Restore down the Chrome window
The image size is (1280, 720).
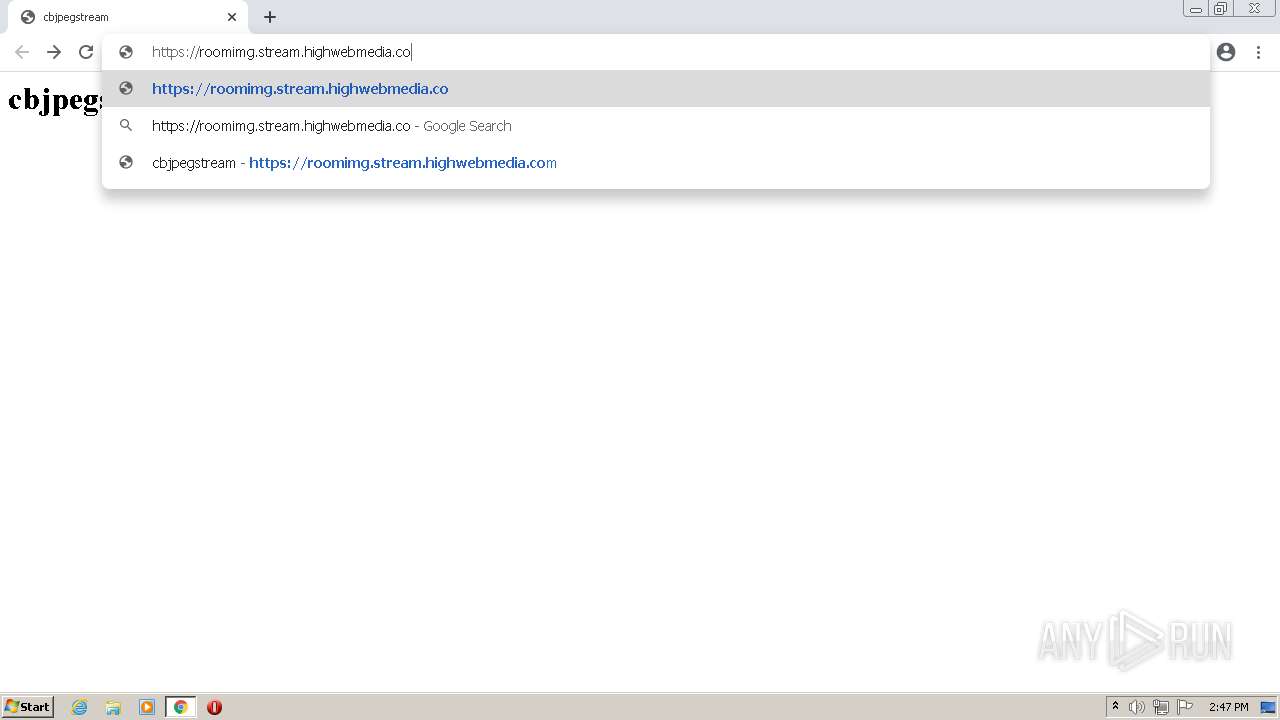tap(1221, 9)
